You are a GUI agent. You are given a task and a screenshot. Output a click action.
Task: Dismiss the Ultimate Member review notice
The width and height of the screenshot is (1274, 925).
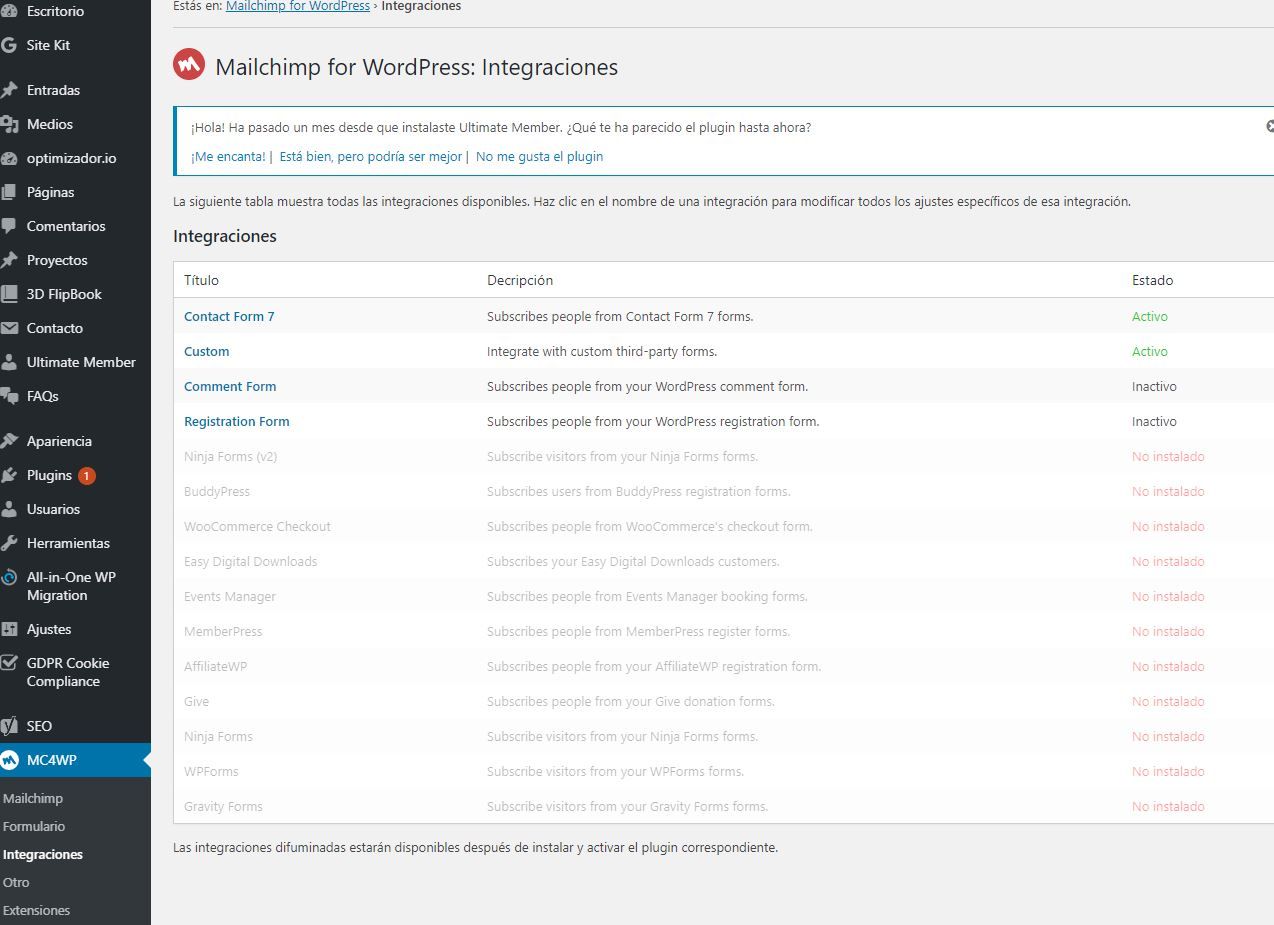[1269, 127]
